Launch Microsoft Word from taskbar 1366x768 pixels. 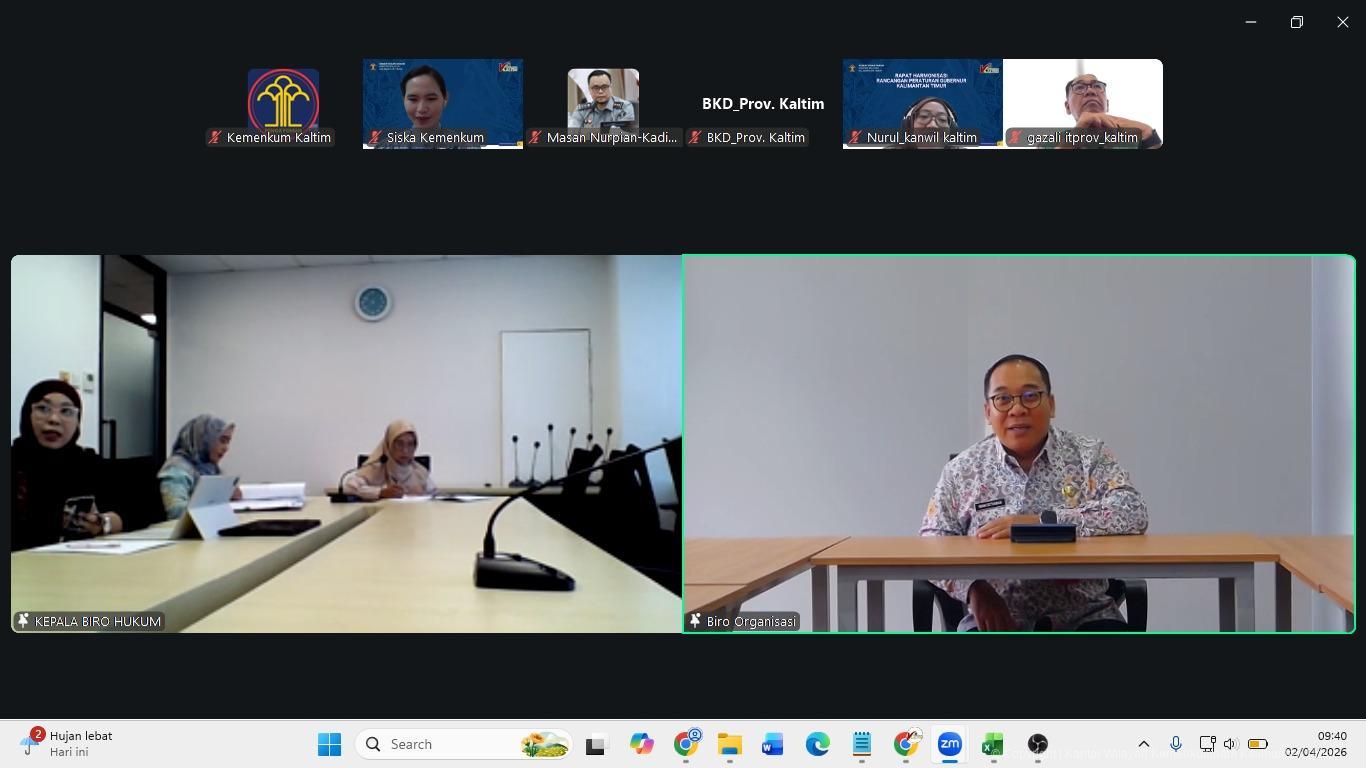pyautogui.click(x=773, y=744)
